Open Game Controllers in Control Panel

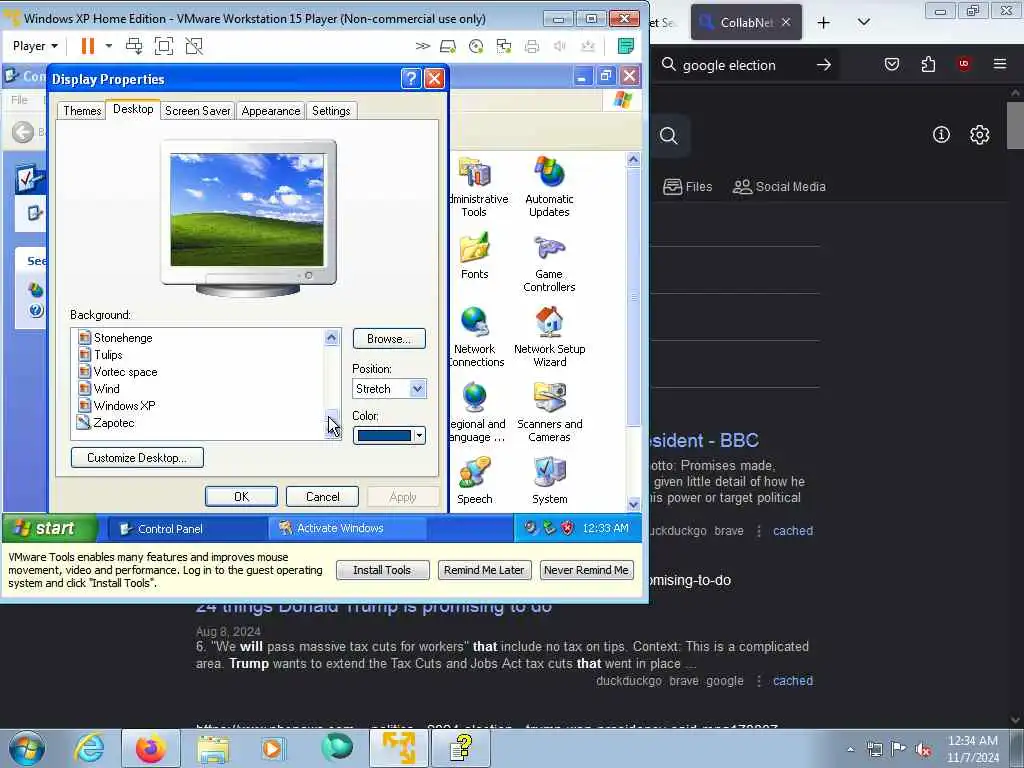(549, 264)
